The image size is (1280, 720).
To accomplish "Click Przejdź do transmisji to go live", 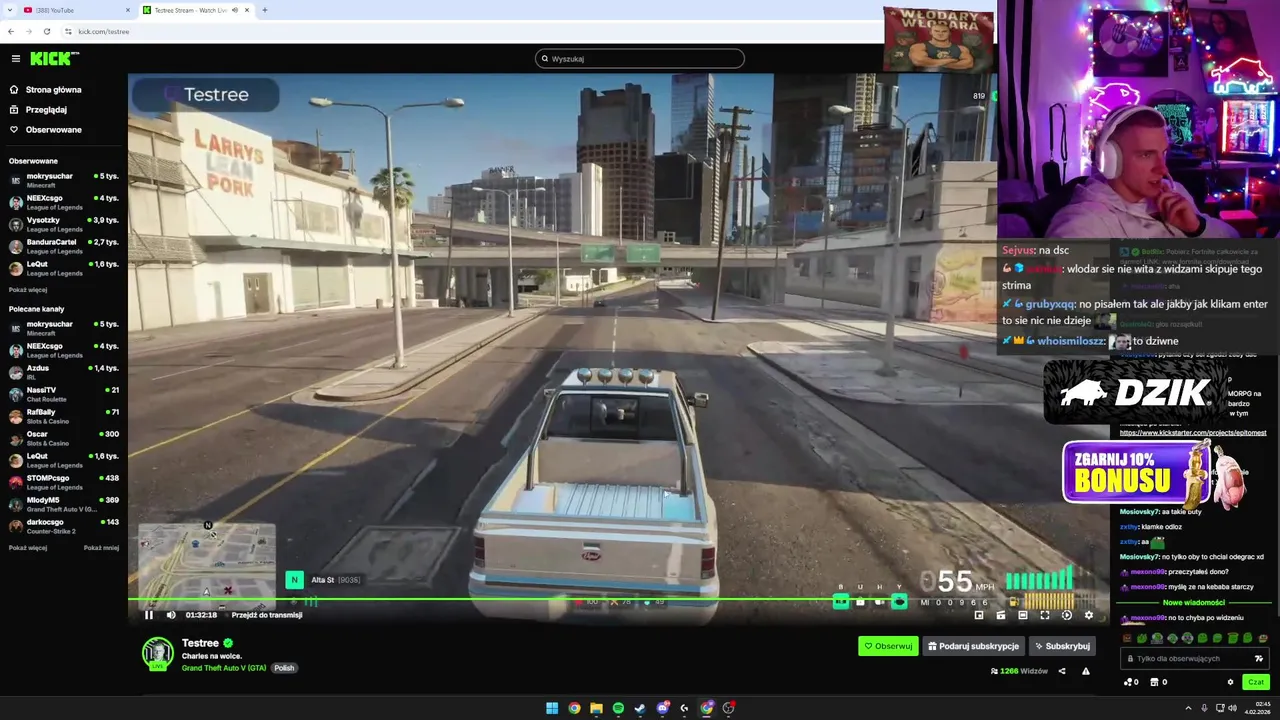I will pos(267,615).
